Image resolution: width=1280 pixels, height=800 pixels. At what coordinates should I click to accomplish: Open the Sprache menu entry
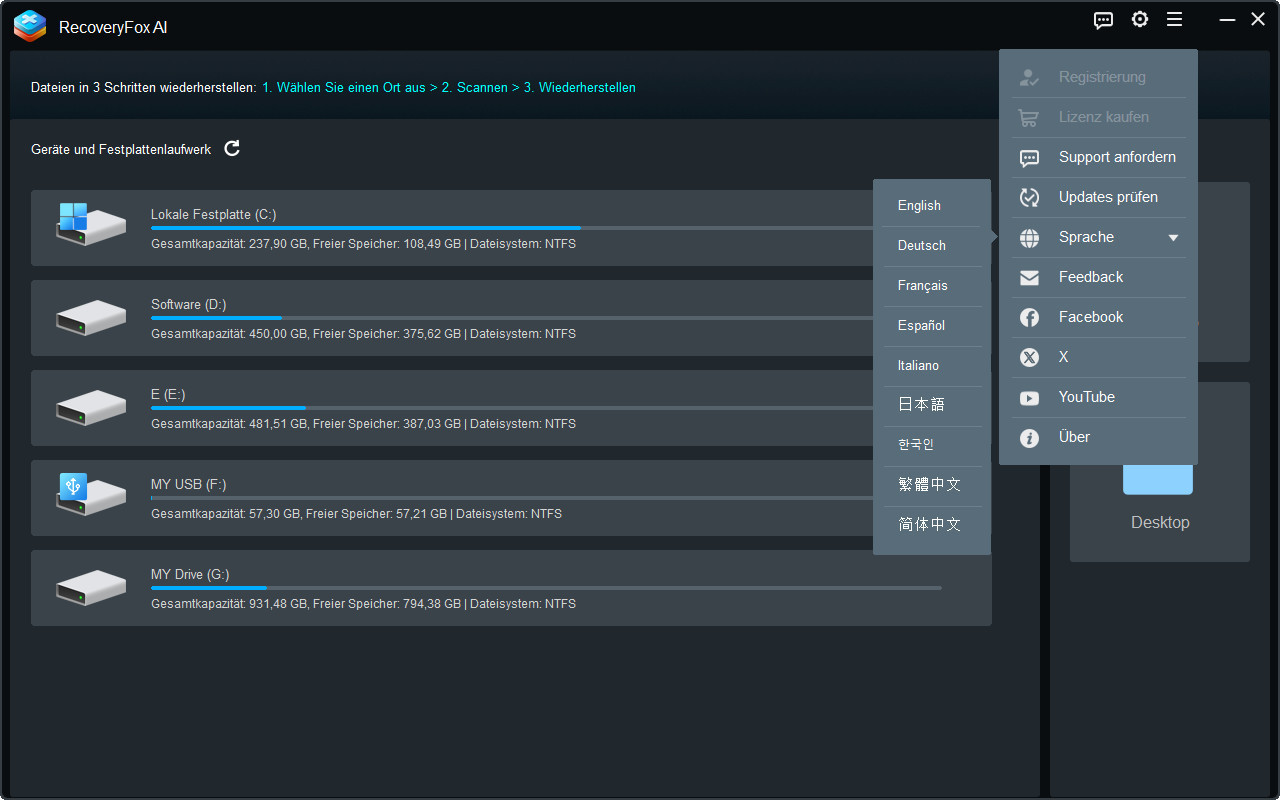pos(1098,237)
